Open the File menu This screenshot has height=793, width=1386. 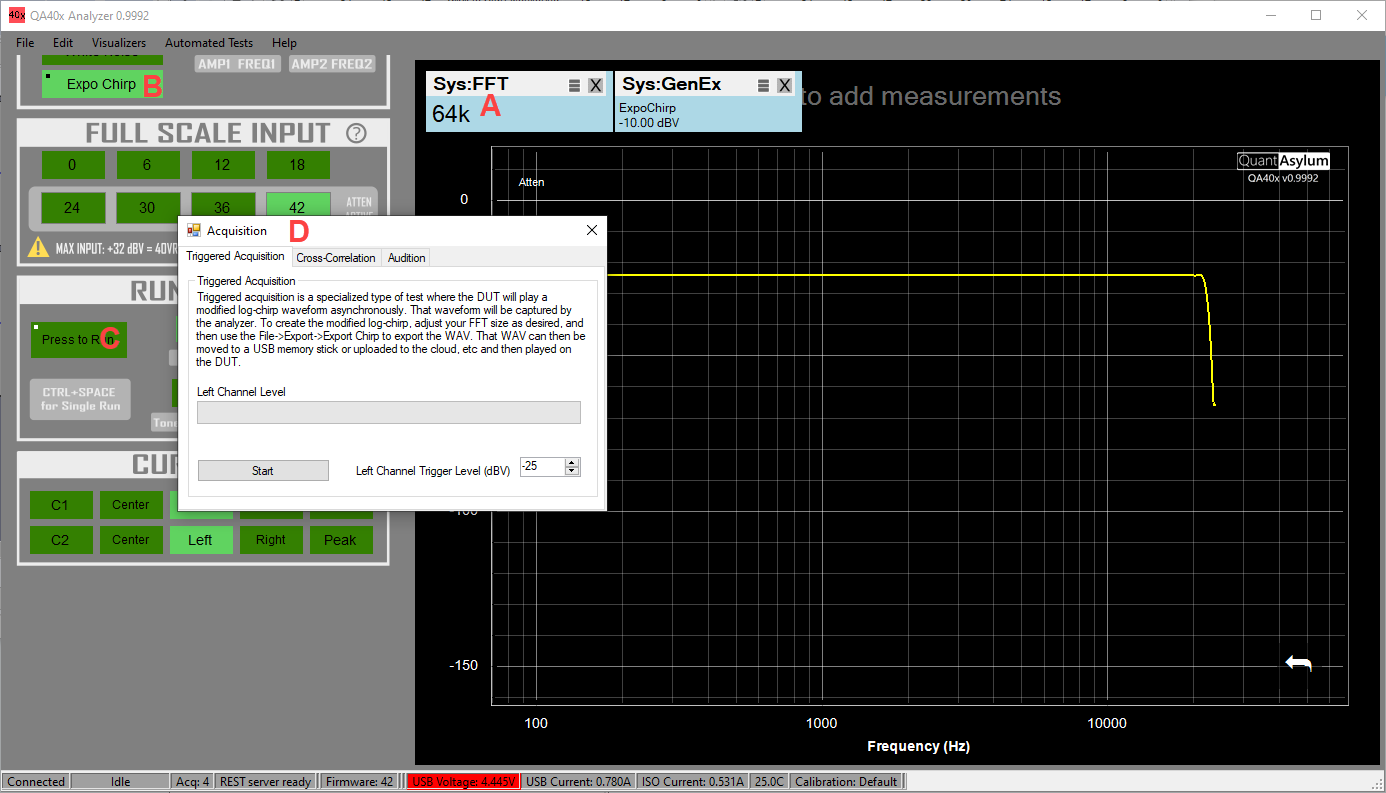pyautogui.click(x=25, y=43)
